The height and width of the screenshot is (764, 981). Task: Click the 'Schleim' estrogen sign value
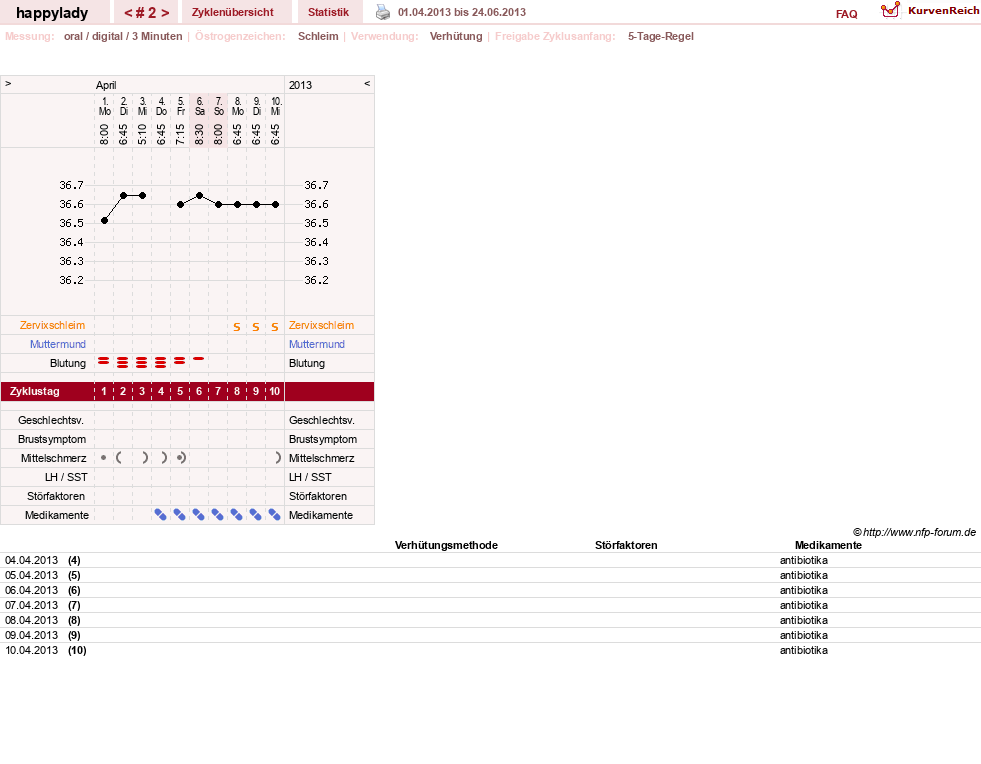click(x=318, y=36)
